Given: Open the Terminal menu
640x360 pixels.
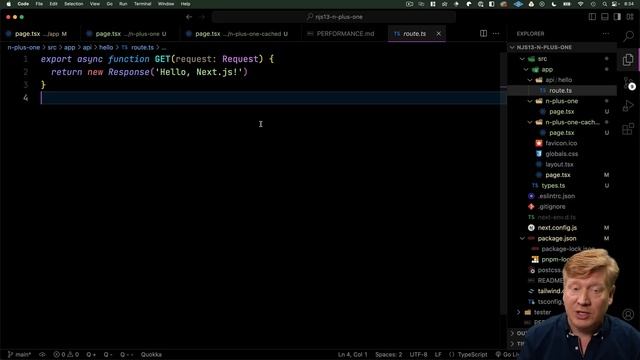Looking at the screenshot, I should [142, 4].
